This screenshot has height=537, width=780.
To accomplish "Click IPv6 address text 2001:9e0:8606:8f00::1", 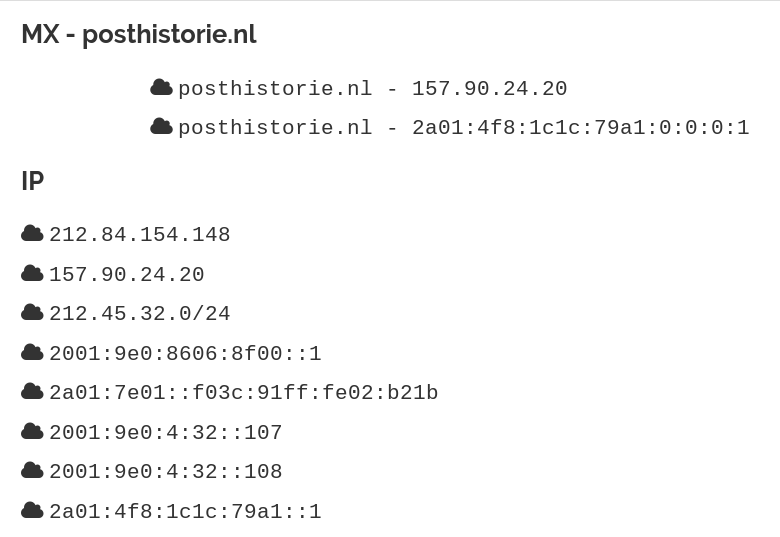I will point(185,354).
